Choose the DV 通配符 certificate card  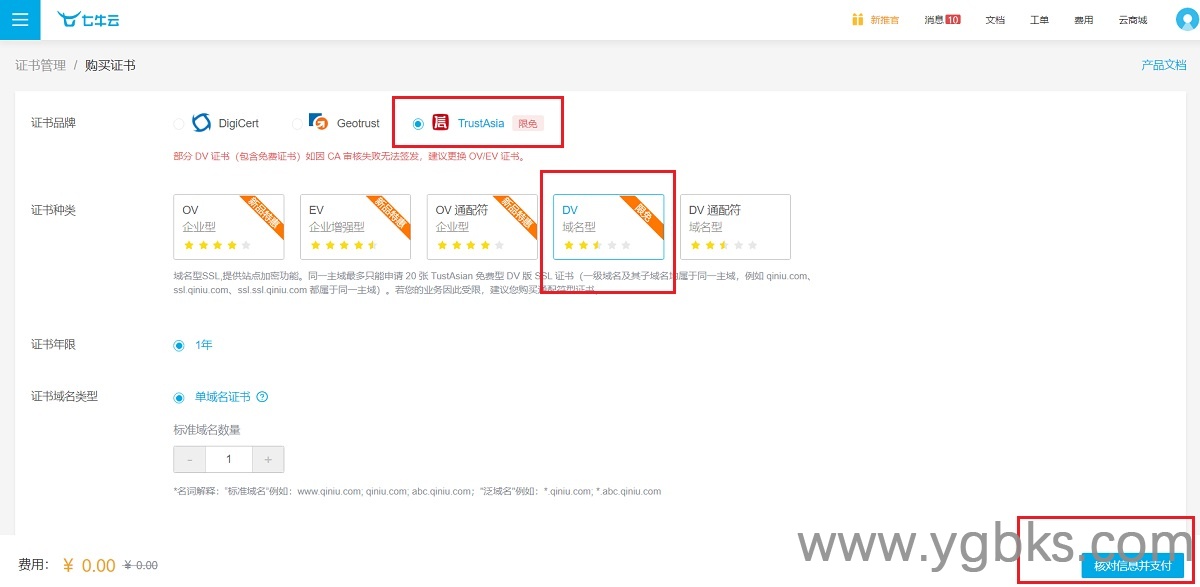click(735, 227)
